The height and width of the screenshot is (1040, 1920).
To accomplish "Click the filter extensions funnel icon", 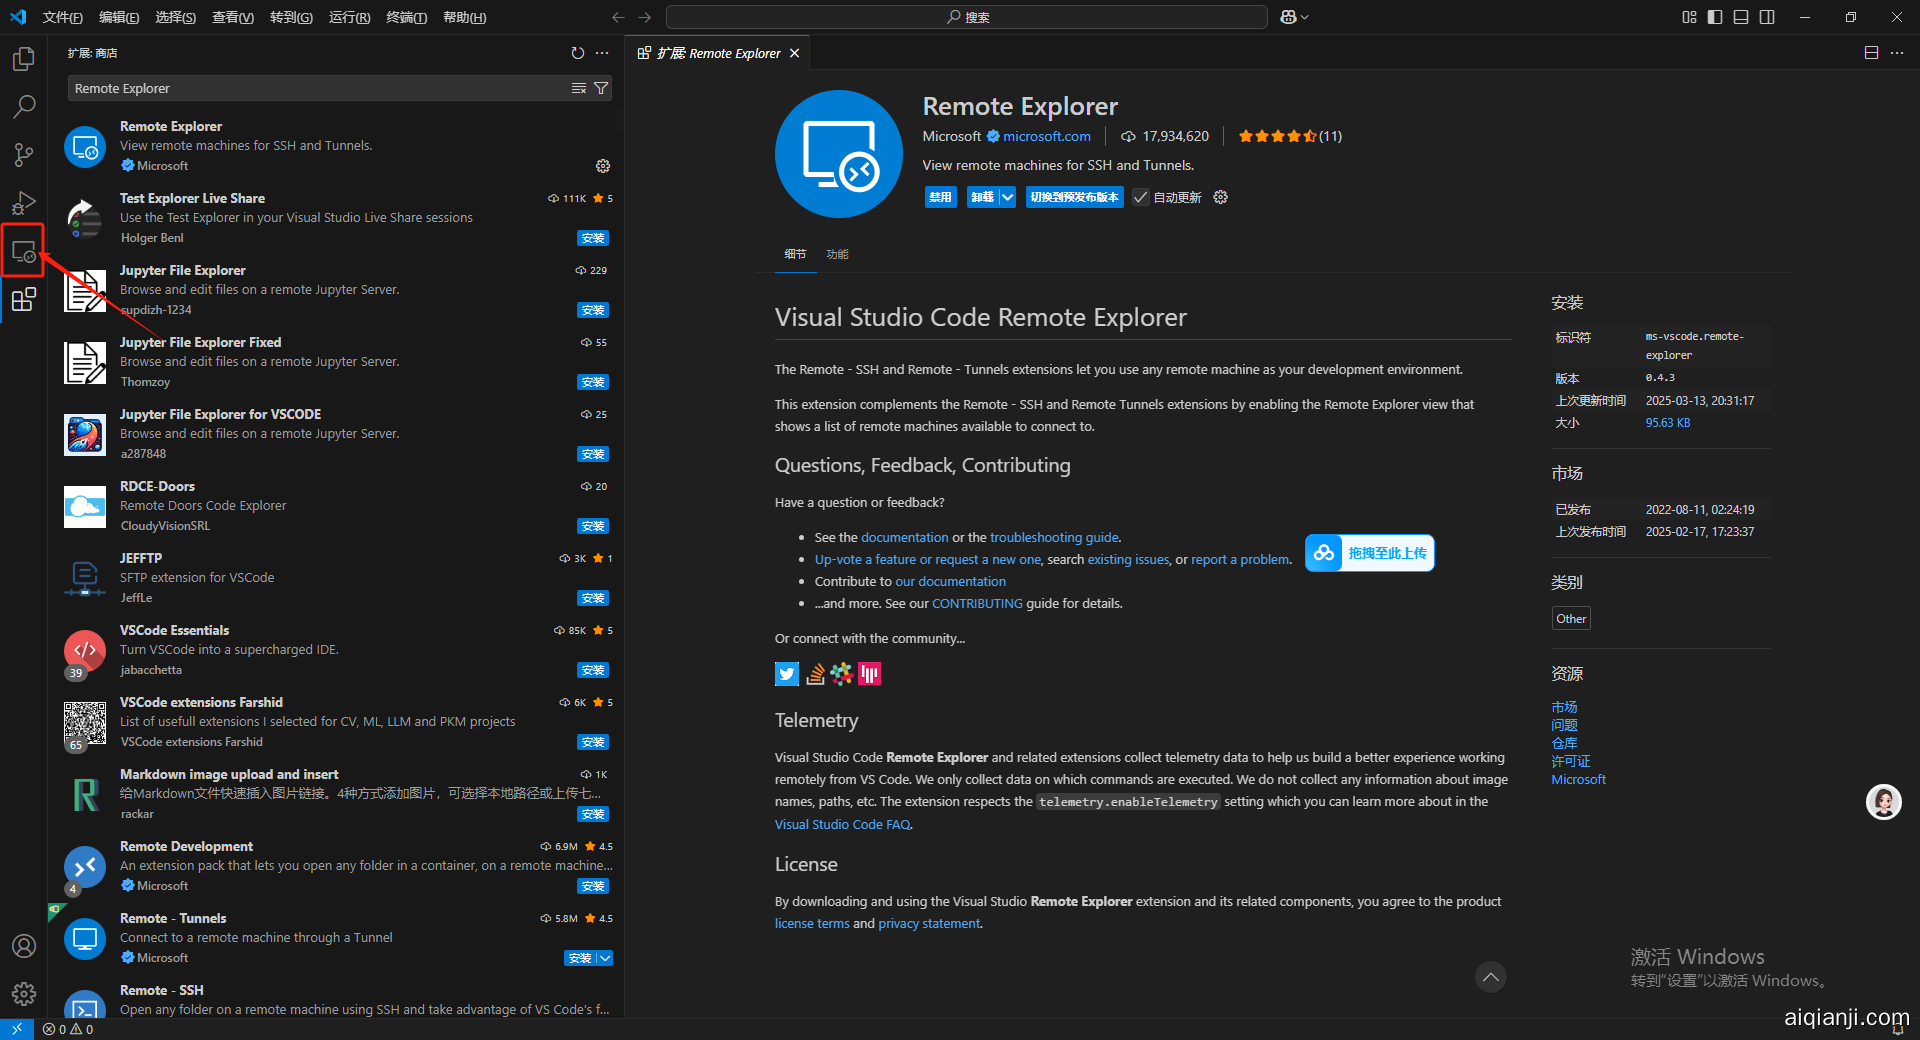I will pos(601,88).
